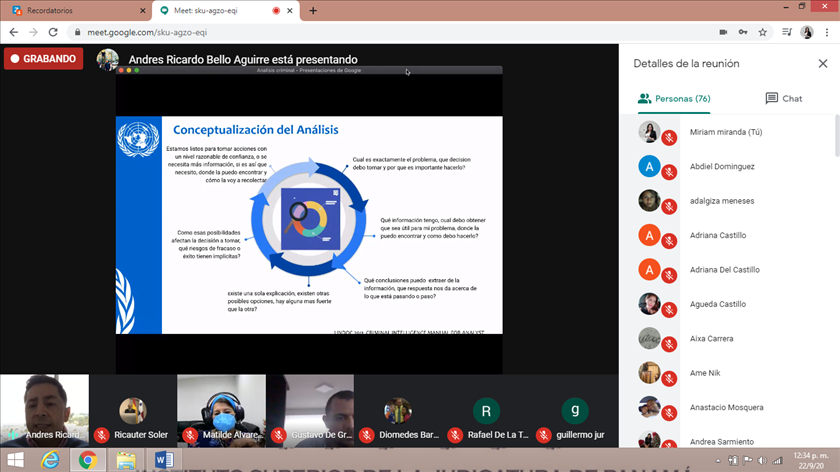Click muted mic icon for Aixa Carrera
Viewport: 840px width, 472px height.
click(x=669, y=344)
